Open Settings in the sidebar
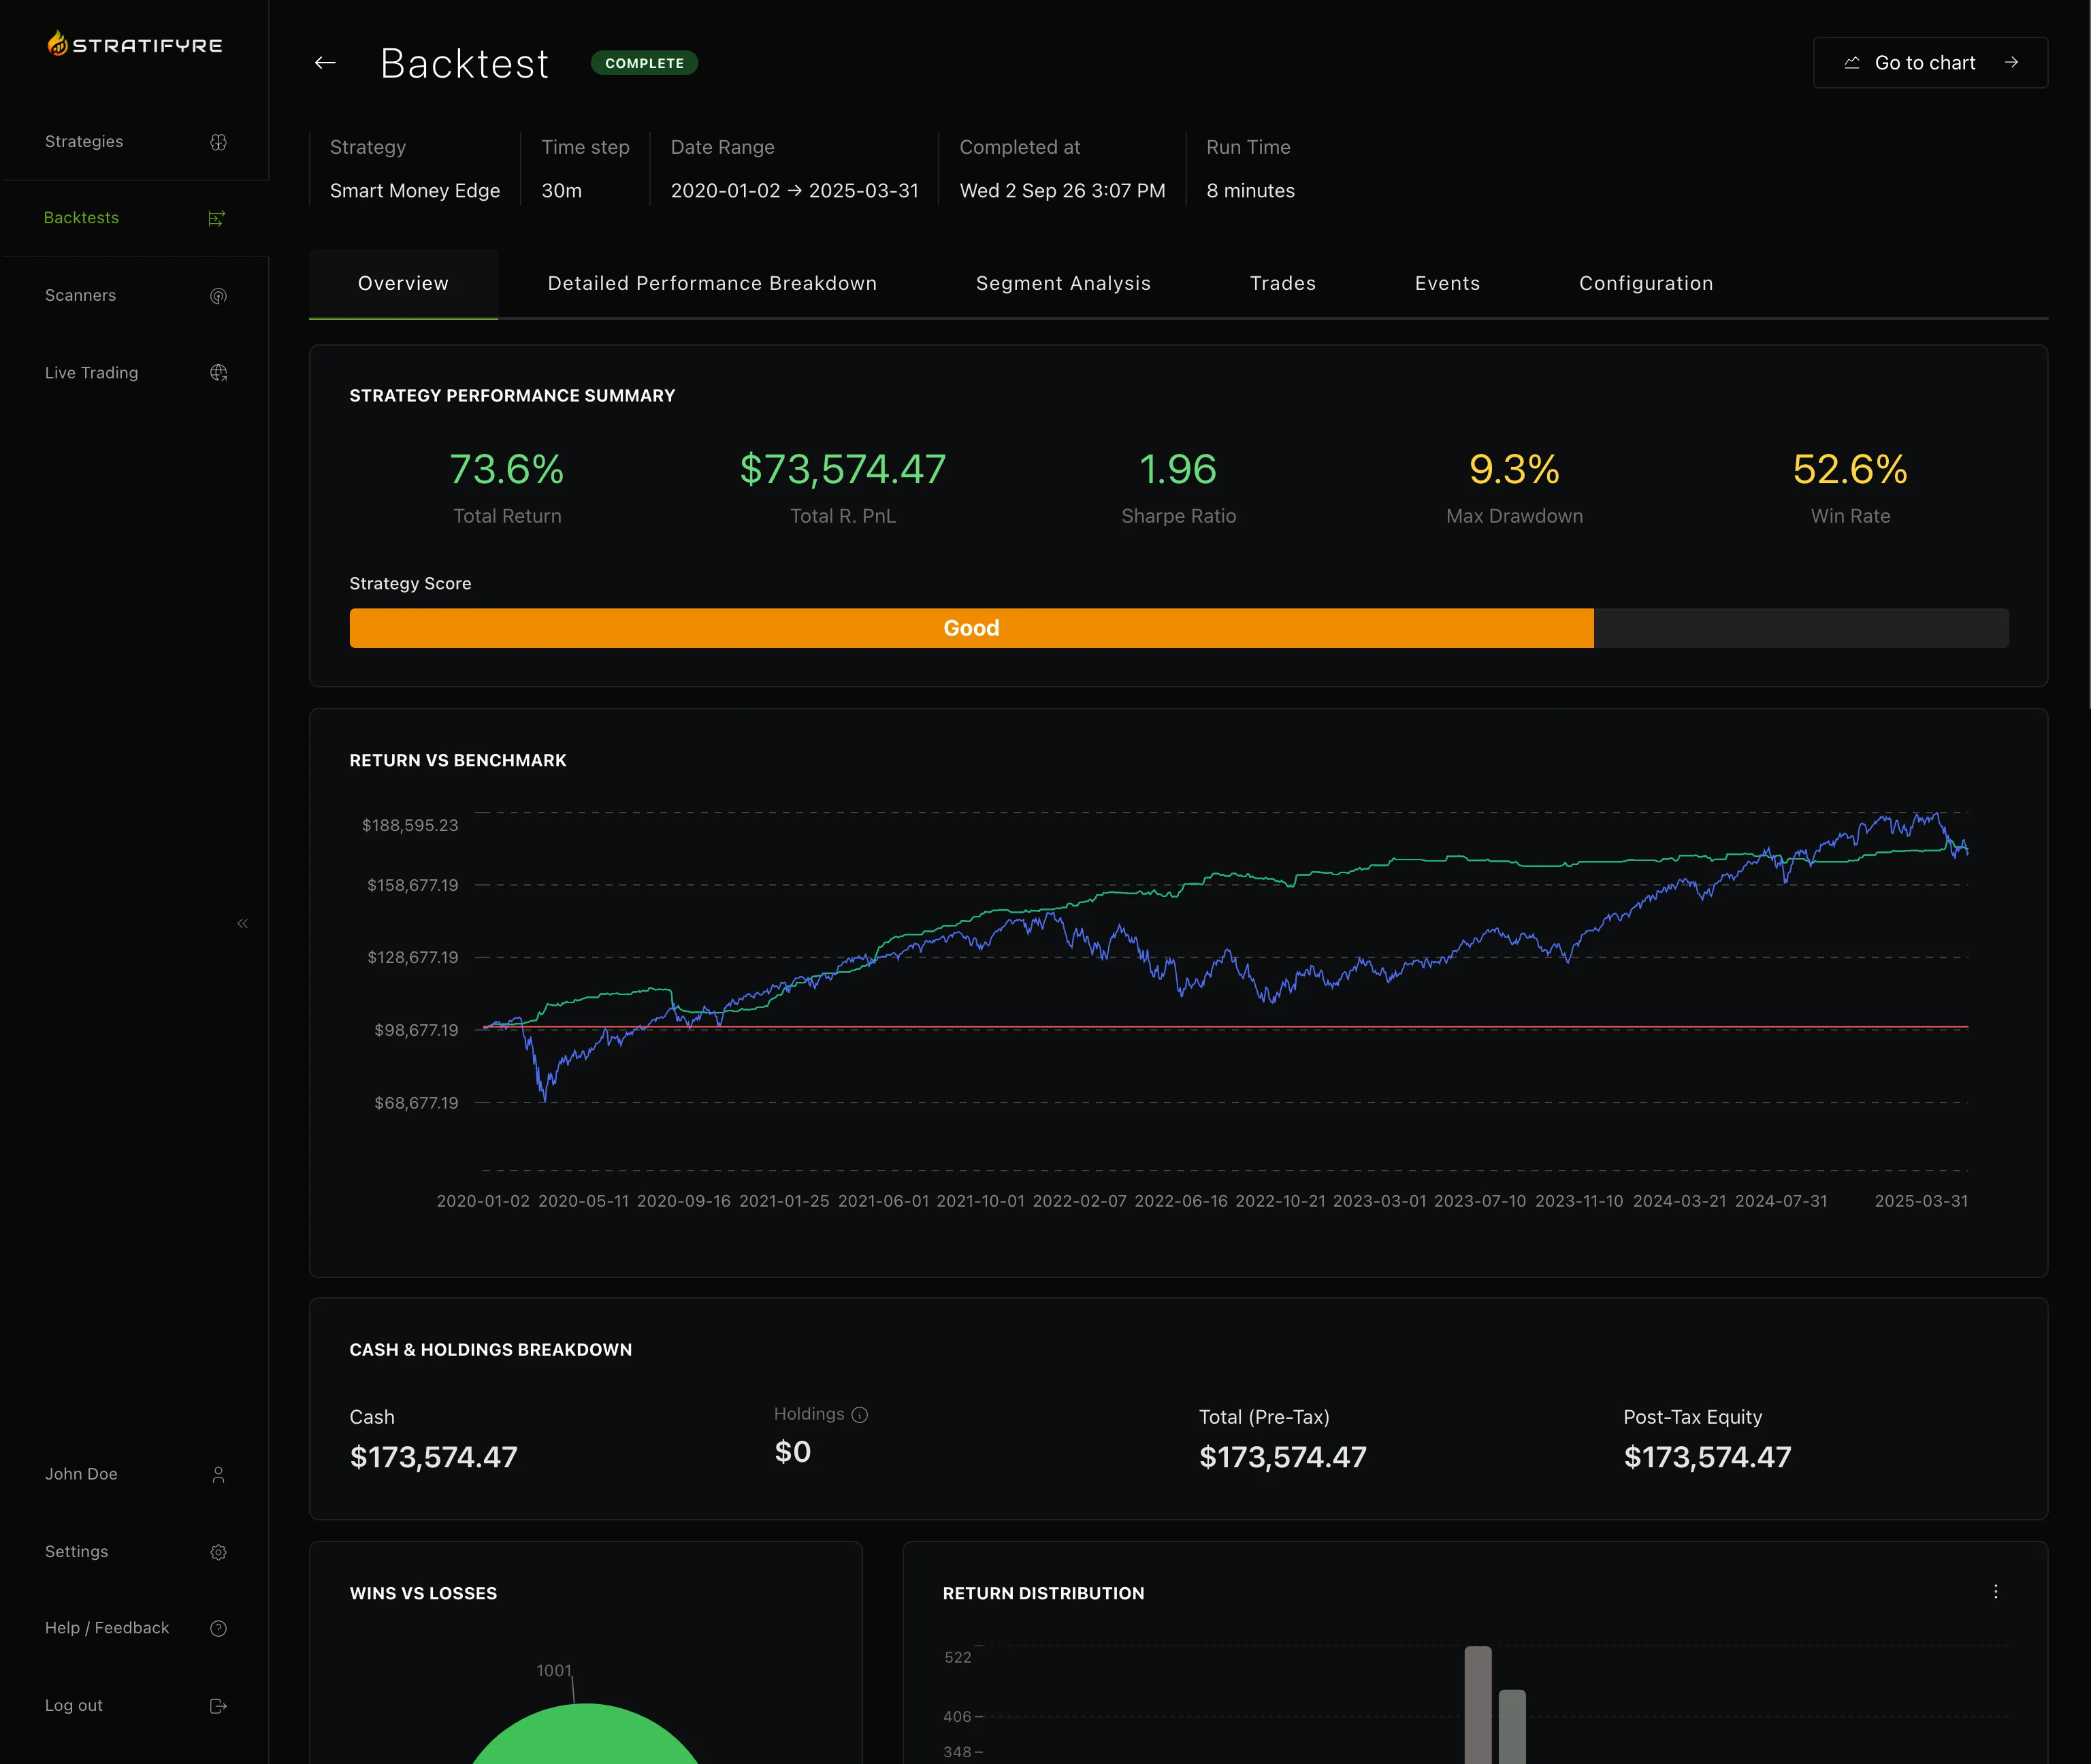This screenshot has width=2091, height=1764. (135, 1552)
